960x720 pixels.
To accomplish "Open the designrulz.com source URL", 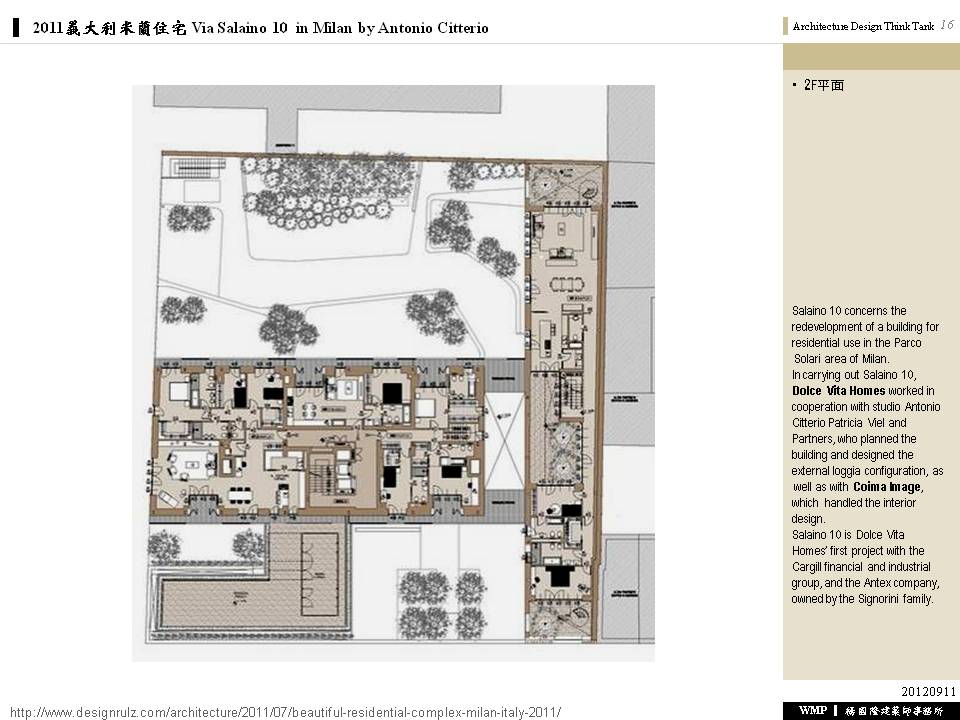I will click(x=285, y=712).
